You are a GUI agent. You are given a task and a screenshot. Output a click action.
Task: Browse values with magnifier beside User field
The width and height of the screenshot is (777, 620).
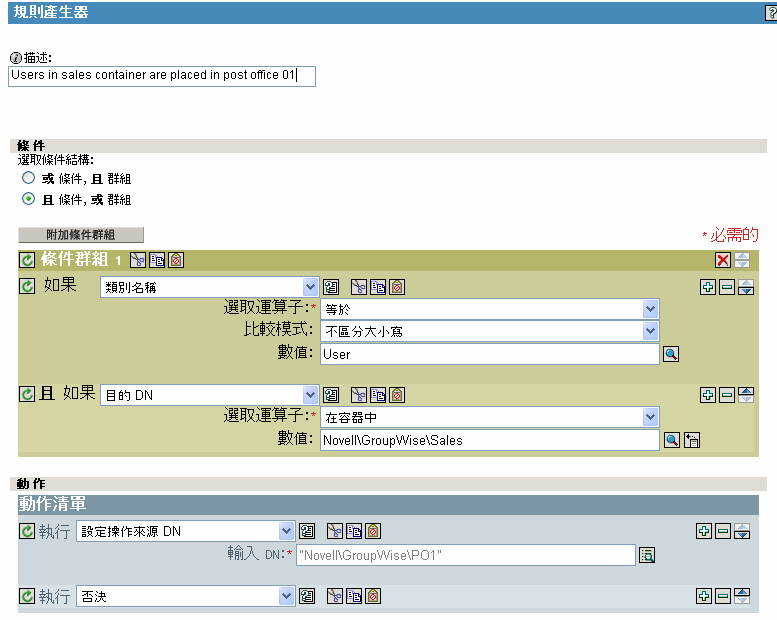click(x=671, y=354)
